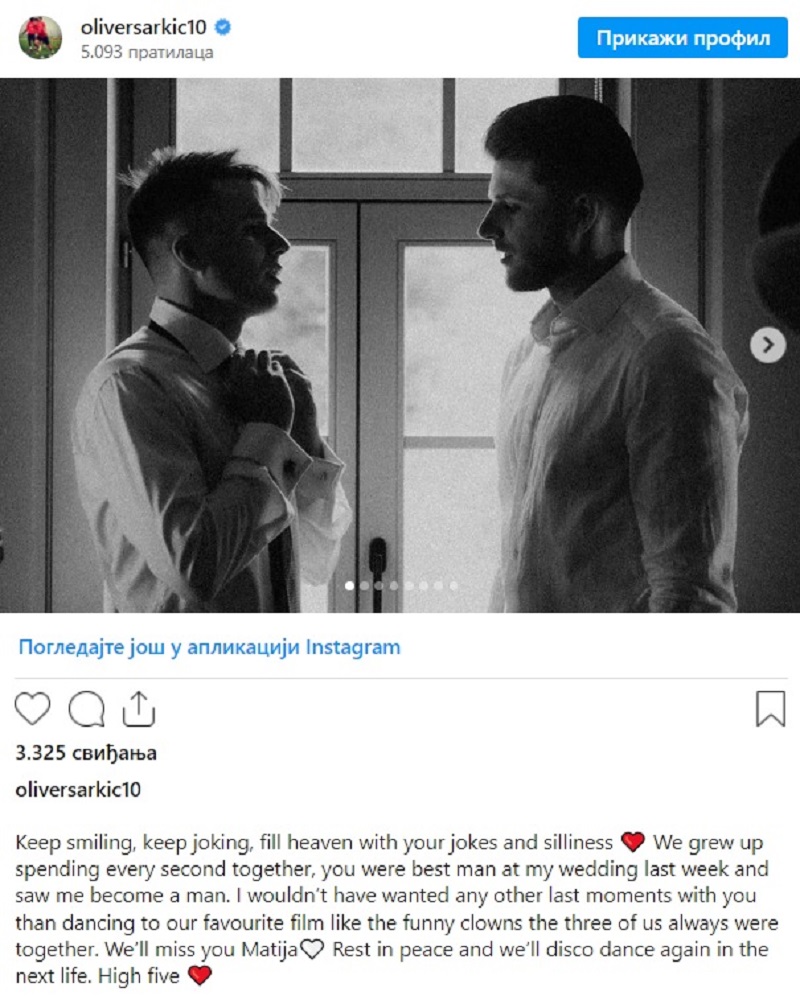
Task: Save post with the bookmark icon
Action: click(770, 709)
